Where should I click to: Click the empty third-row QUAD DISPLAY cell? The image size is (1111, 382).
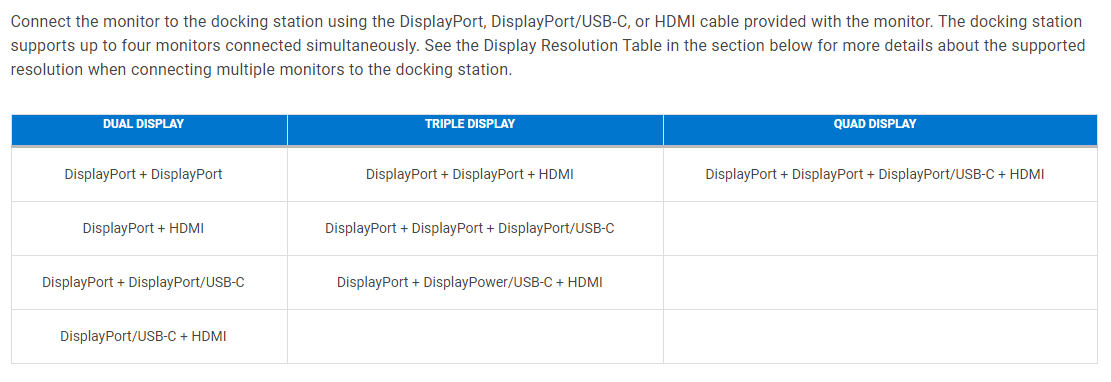click(x=880, y=282)
